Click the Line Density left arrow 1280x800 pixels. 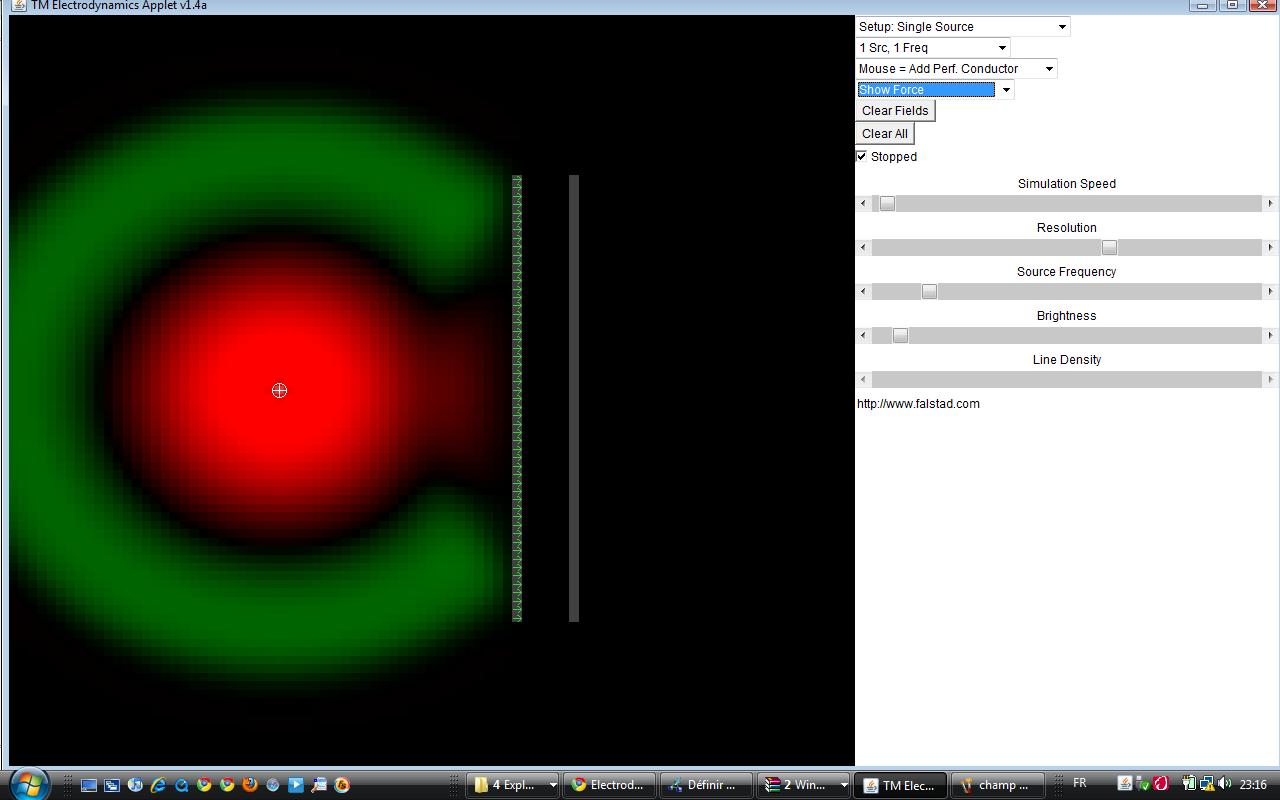(x=864, y=380)
